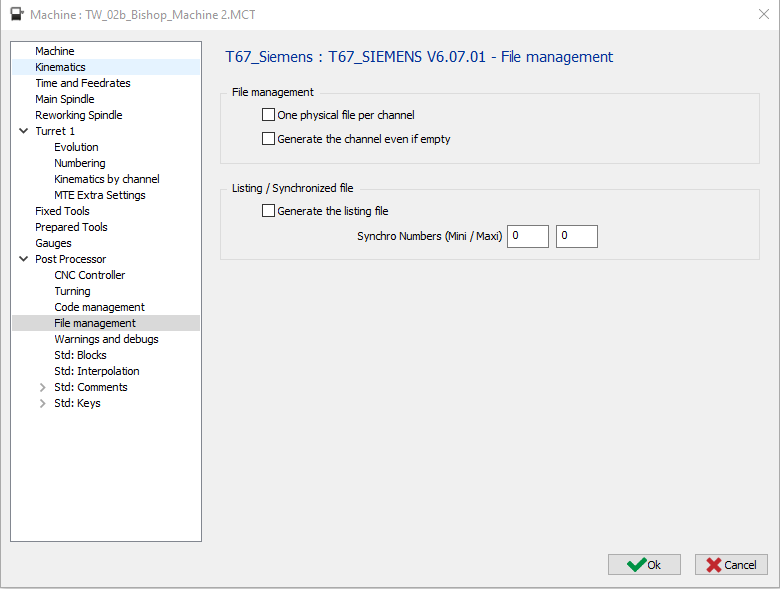Select Kinematics in the tree
Viewport: 780px width, 589px height.
60,67
